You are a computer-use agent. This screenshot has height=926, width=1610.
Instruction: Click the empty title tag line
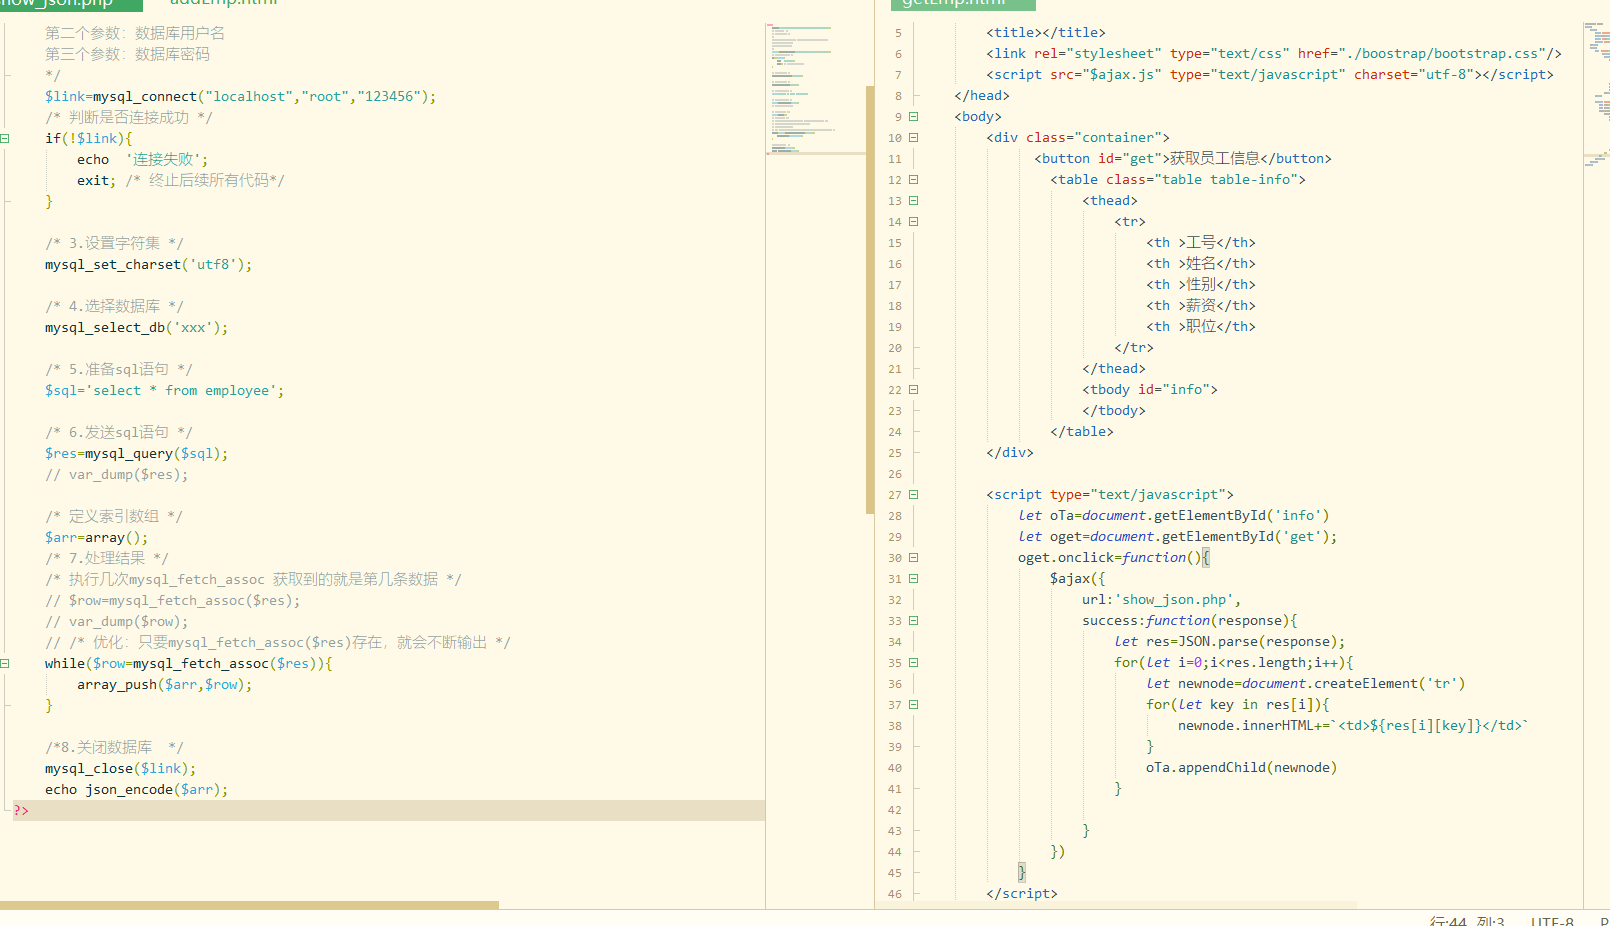coord(1046,33)
